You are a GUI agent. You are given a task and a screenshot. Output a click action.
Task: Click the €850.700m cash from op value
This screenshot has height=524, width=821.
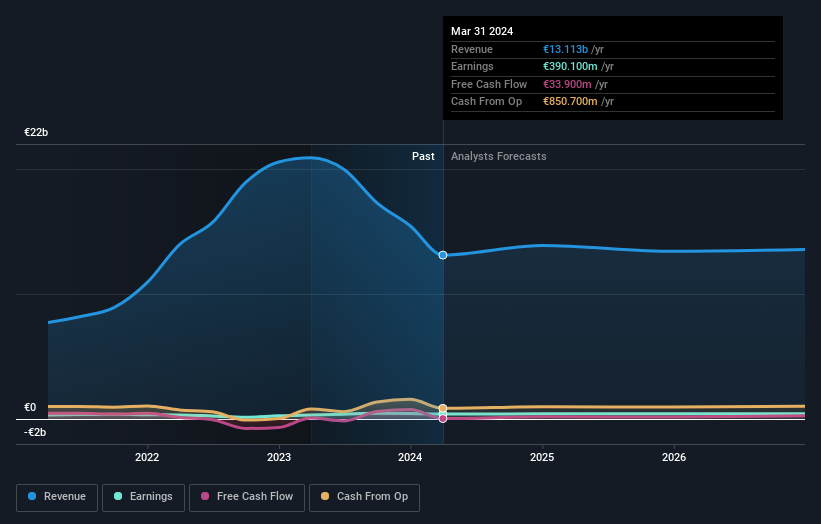click(570, 102)
